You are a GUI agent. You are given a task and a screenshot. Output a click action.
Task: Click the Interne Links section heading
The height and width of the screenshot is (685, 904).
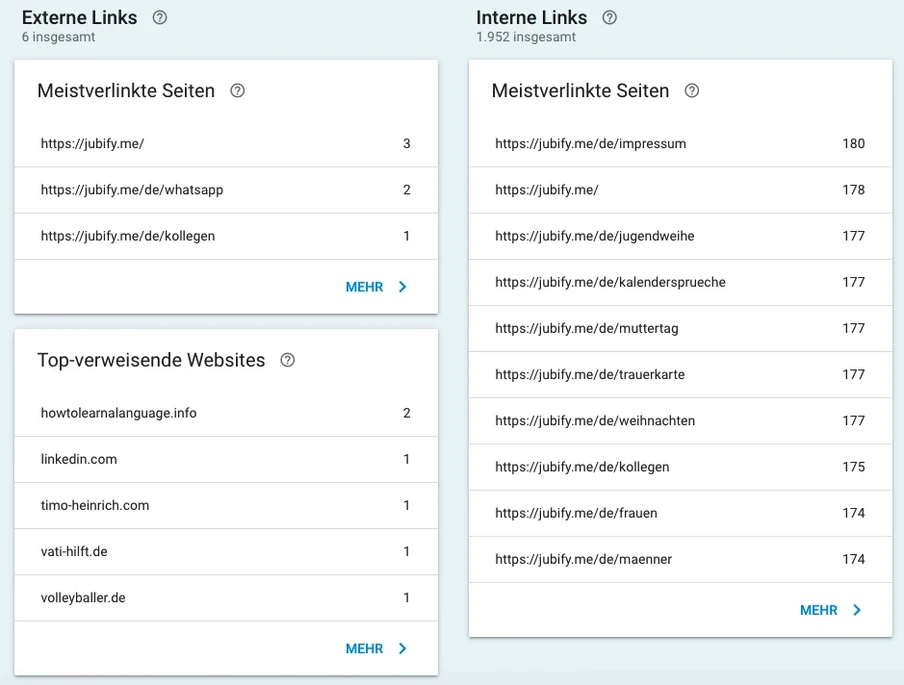531,17
